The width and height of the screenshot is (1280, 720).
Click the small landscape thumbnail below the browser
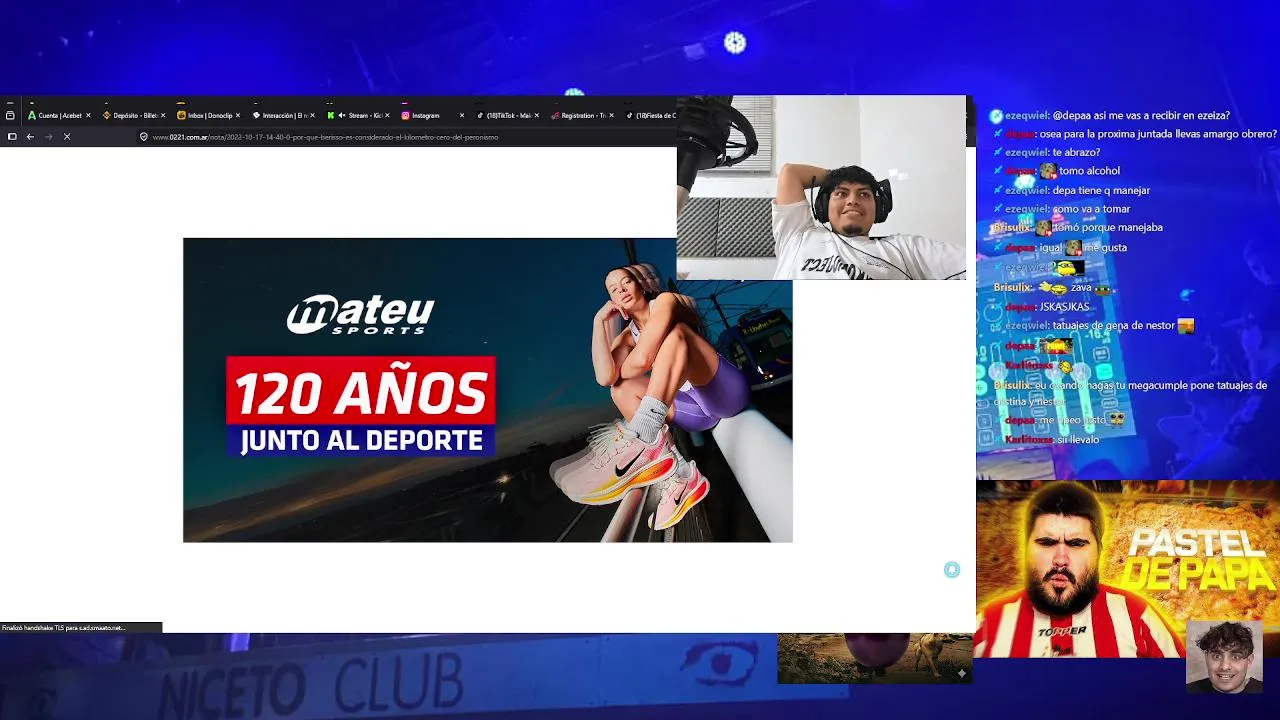point(875,658)
